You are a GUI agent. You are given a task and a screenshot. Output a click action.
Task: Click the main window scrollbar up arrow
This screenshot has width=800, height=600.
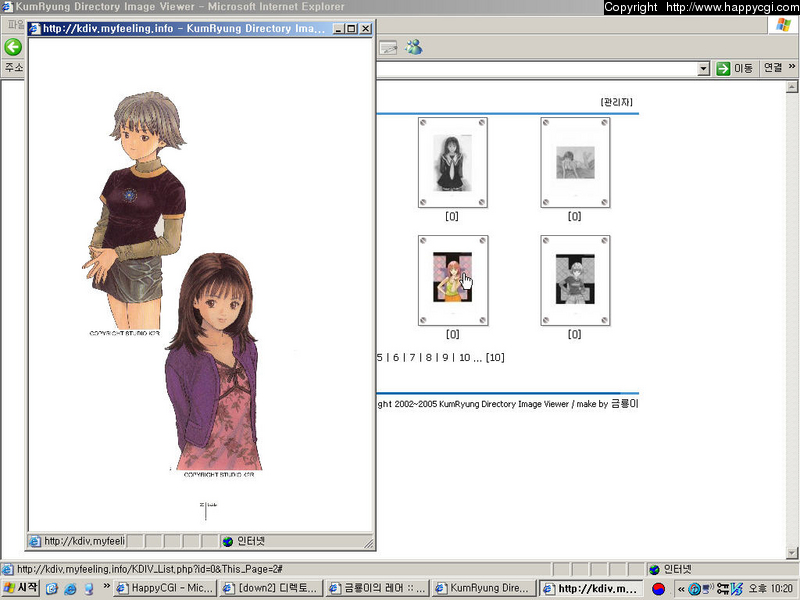792,87
